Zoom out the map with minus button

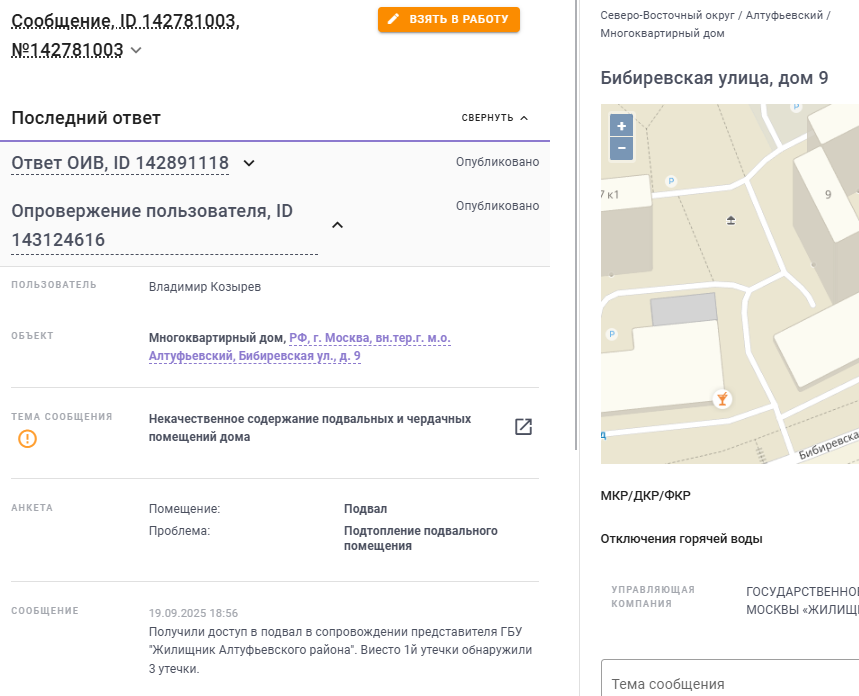(x=621, y=149)
